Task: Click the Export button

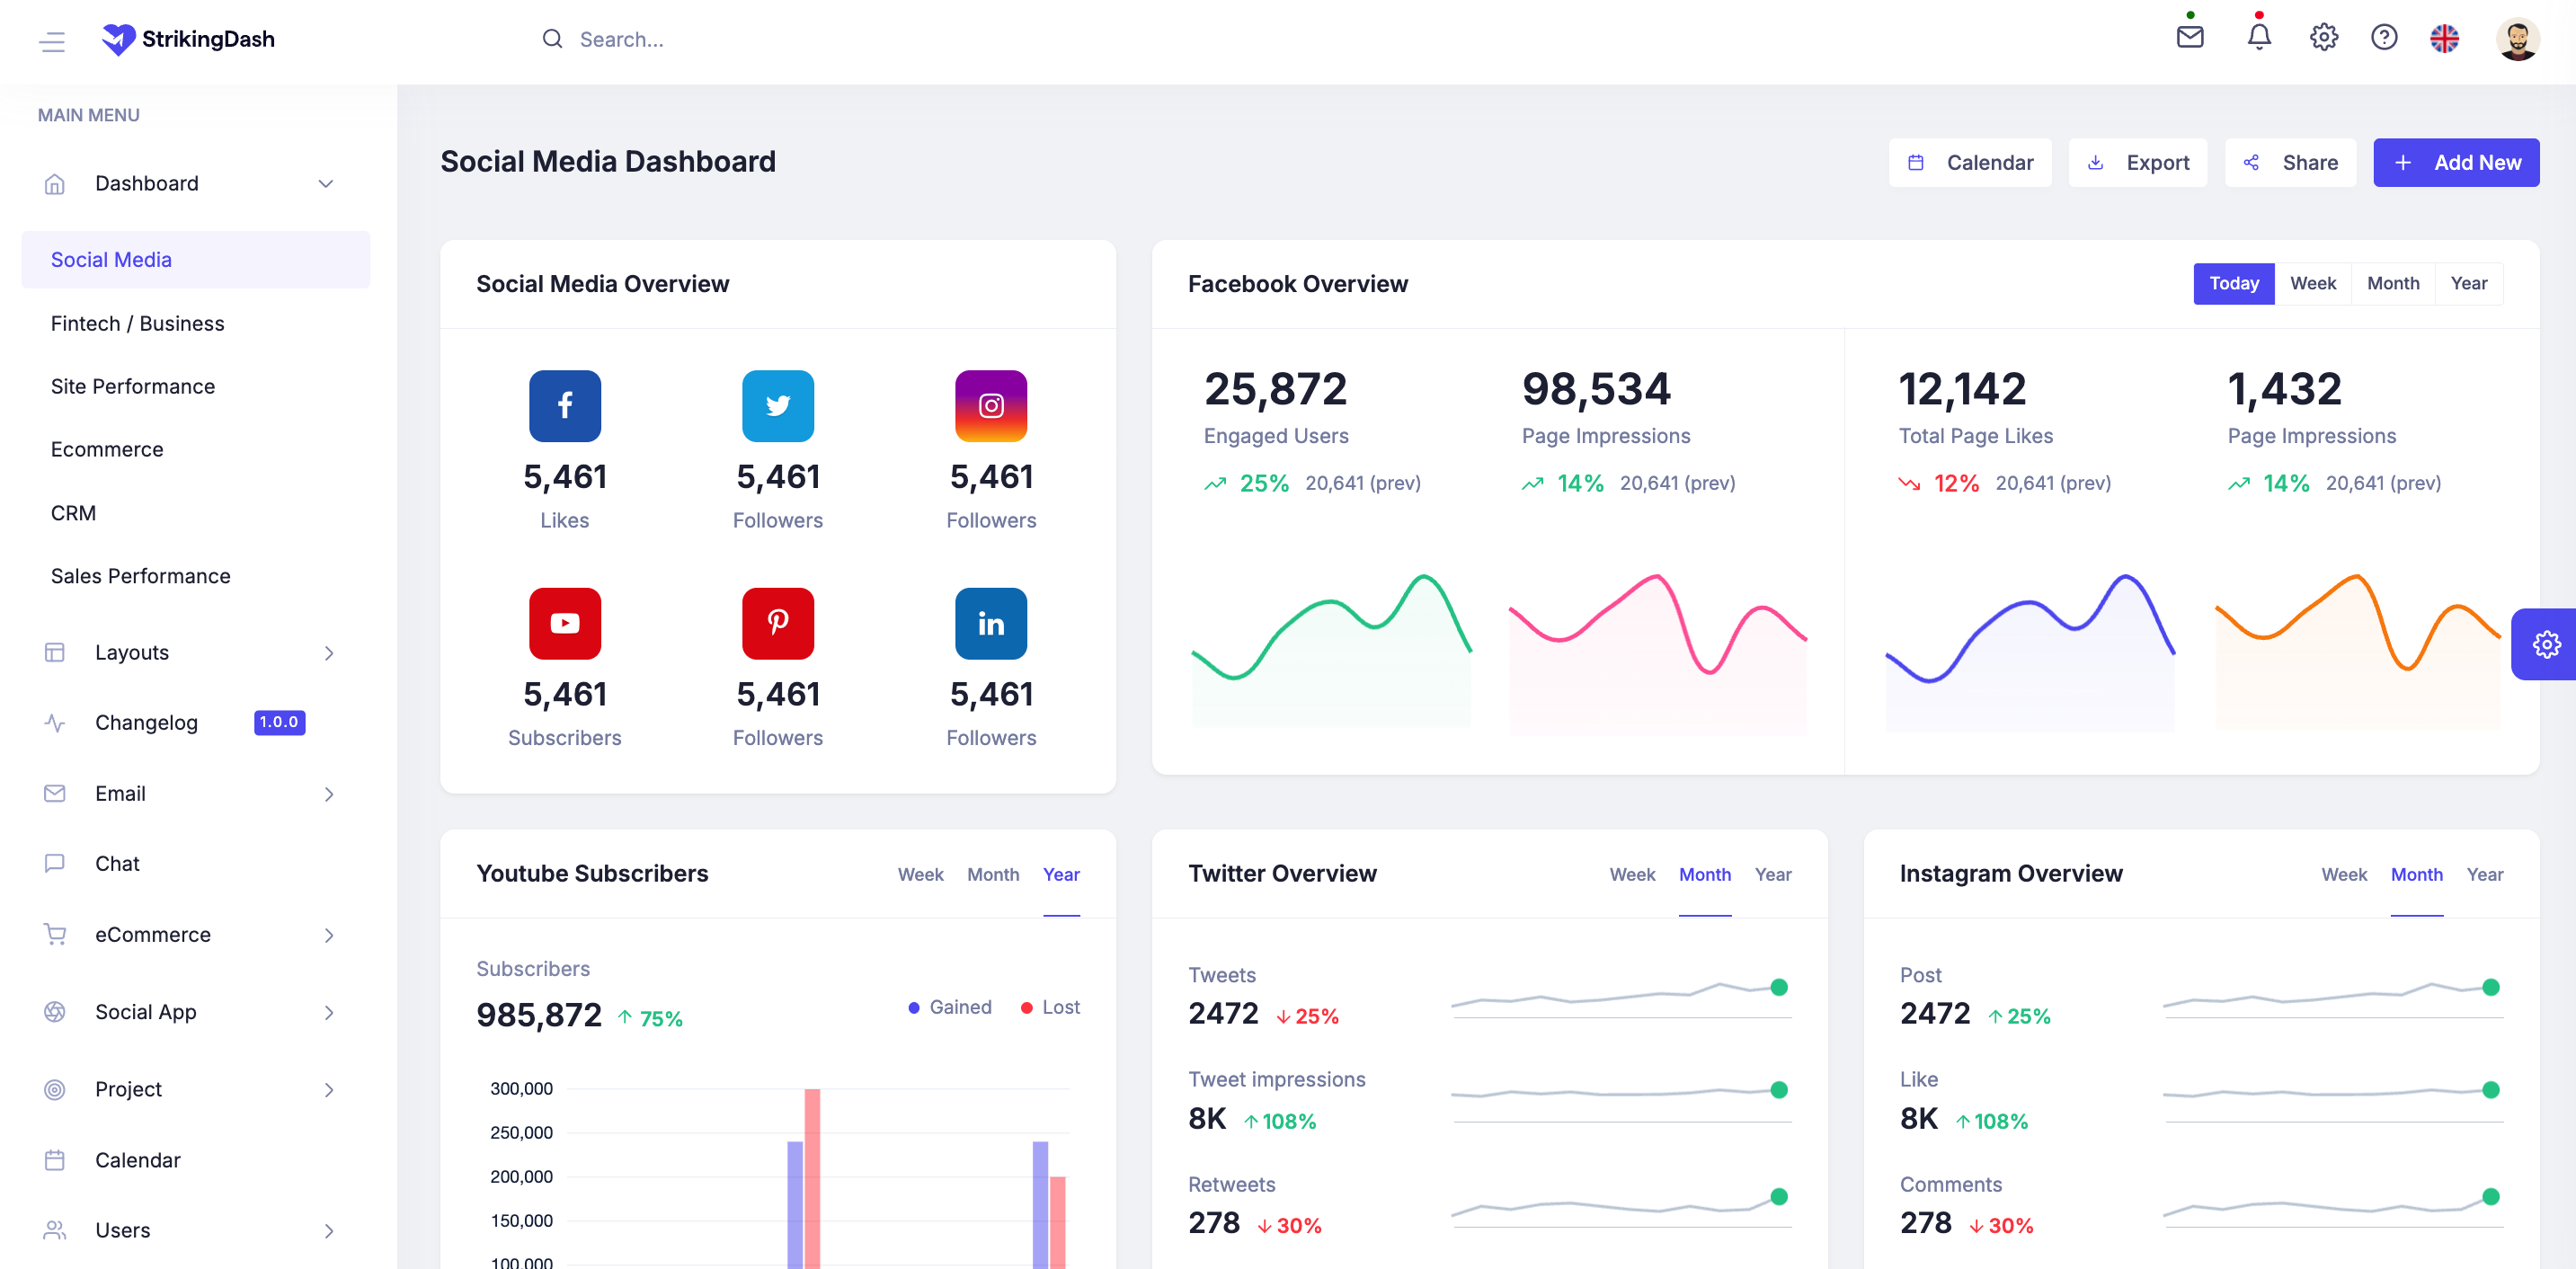Action: click(x=2137, y=163)
